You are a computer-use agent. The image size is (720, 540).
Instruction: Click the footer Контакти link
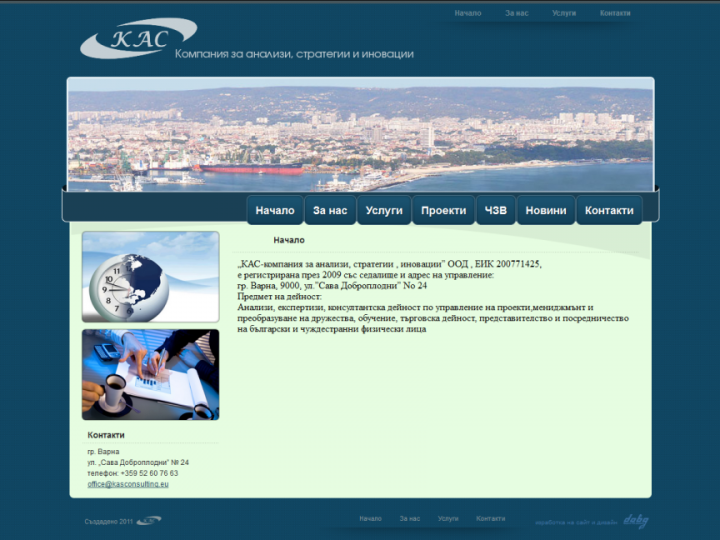tap(491, 518)
